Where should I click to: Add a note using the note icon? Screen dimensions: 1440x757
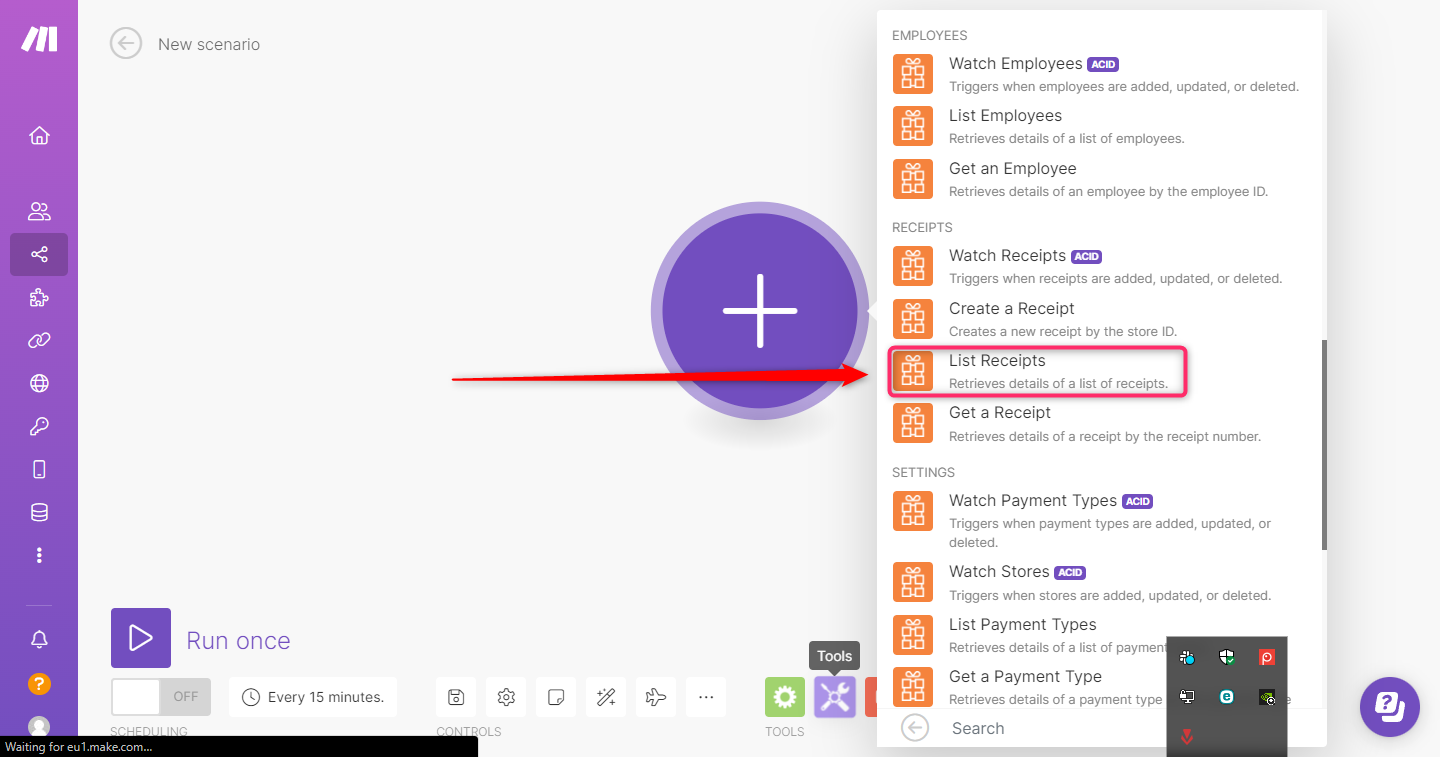tap(556, 696)
